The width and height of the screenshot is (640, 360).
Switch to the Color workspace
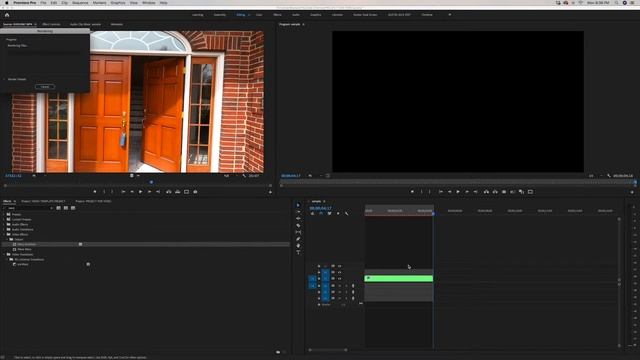259,15
